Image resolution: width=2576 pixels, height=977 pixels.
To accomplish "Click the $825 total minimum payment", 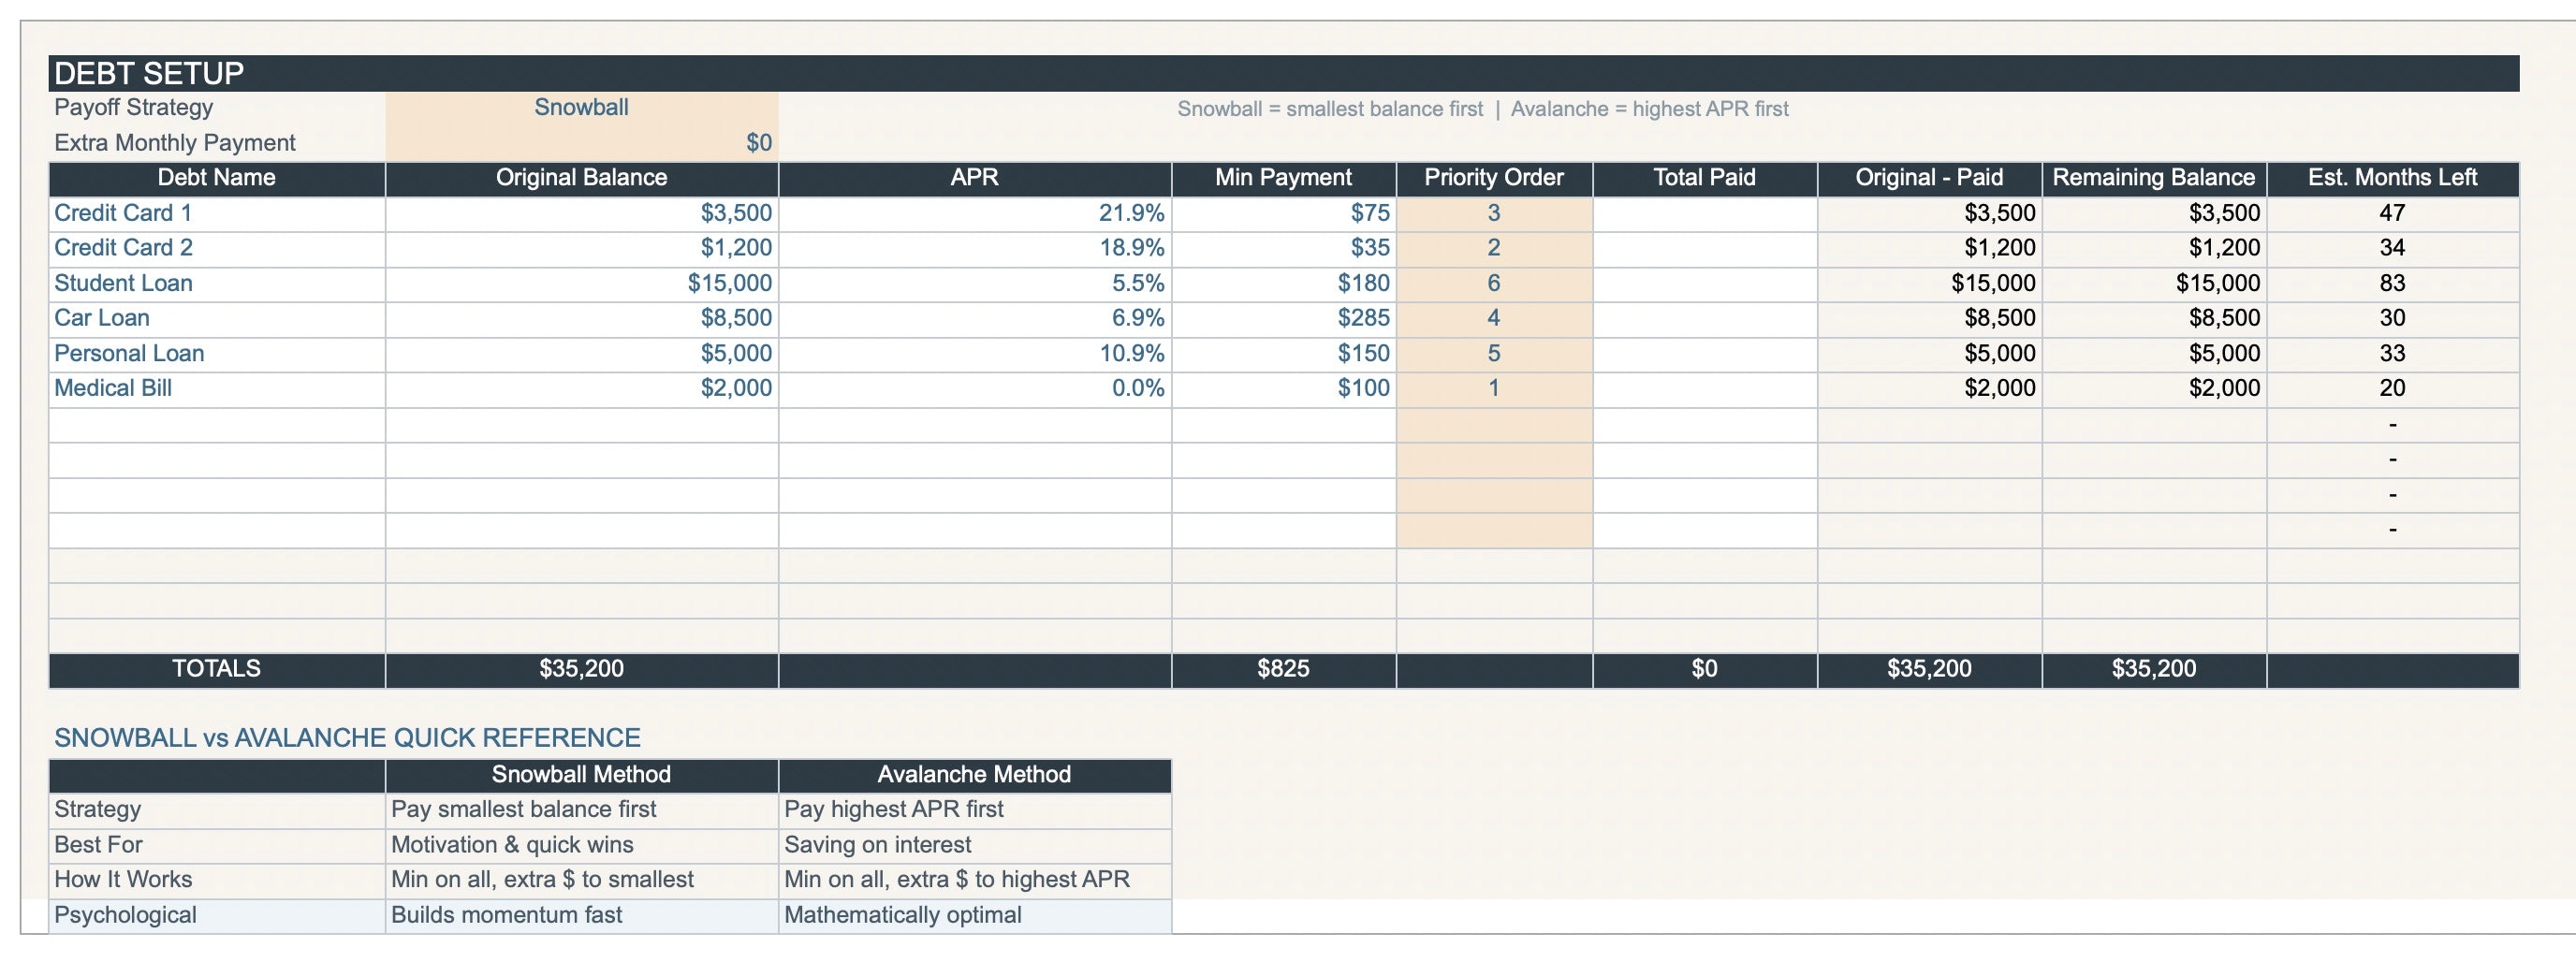I will pos(1284,670).
